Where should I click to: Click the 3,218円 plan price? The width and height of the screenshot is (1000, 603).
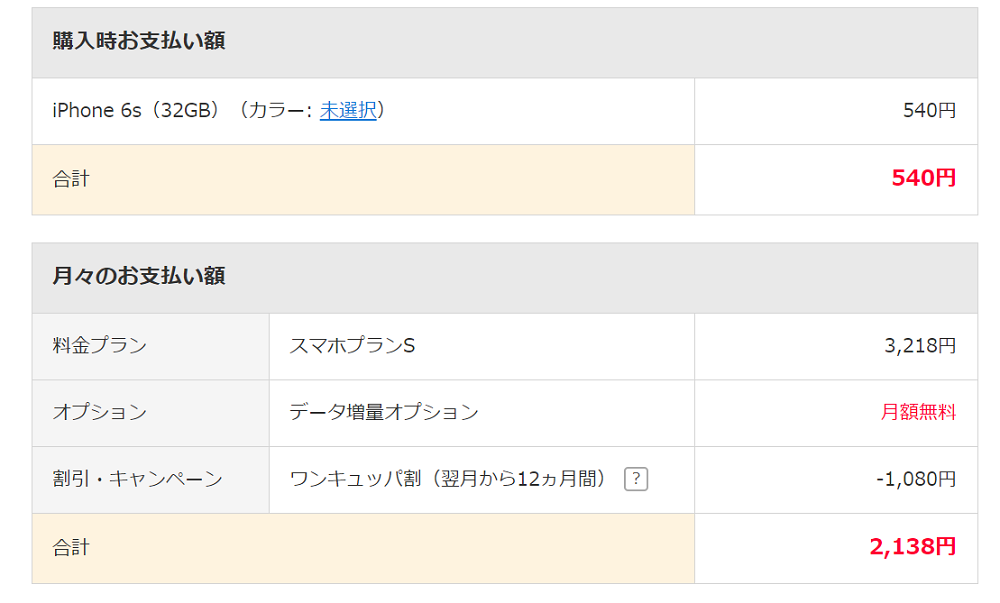point(919,346)
